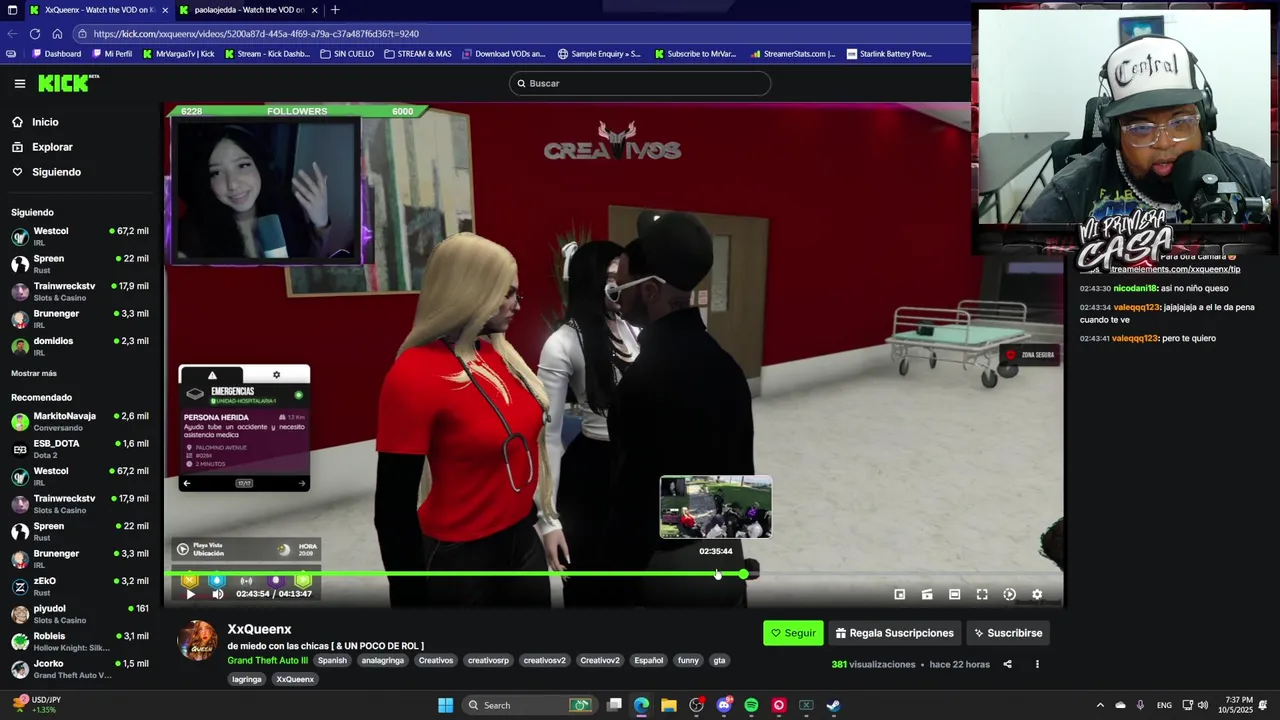Viewport: 1280px width, 720px height.
Task: Open the Kick hamburger sidebar menu
Action: [x=19, y=83]
